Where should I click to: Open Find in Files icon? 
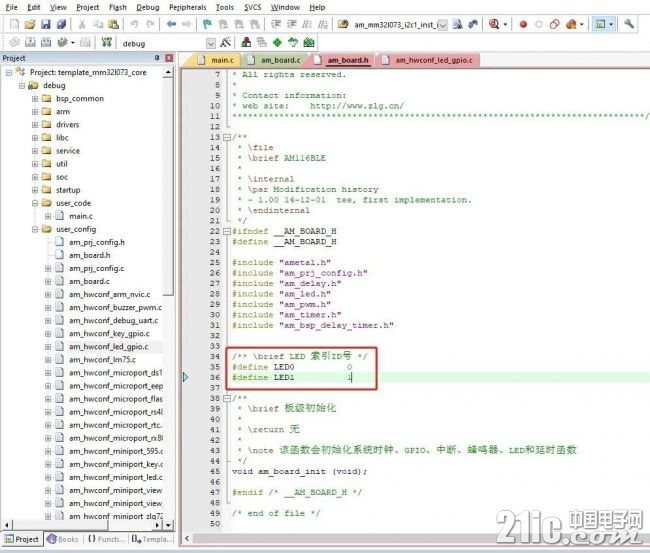343,24
